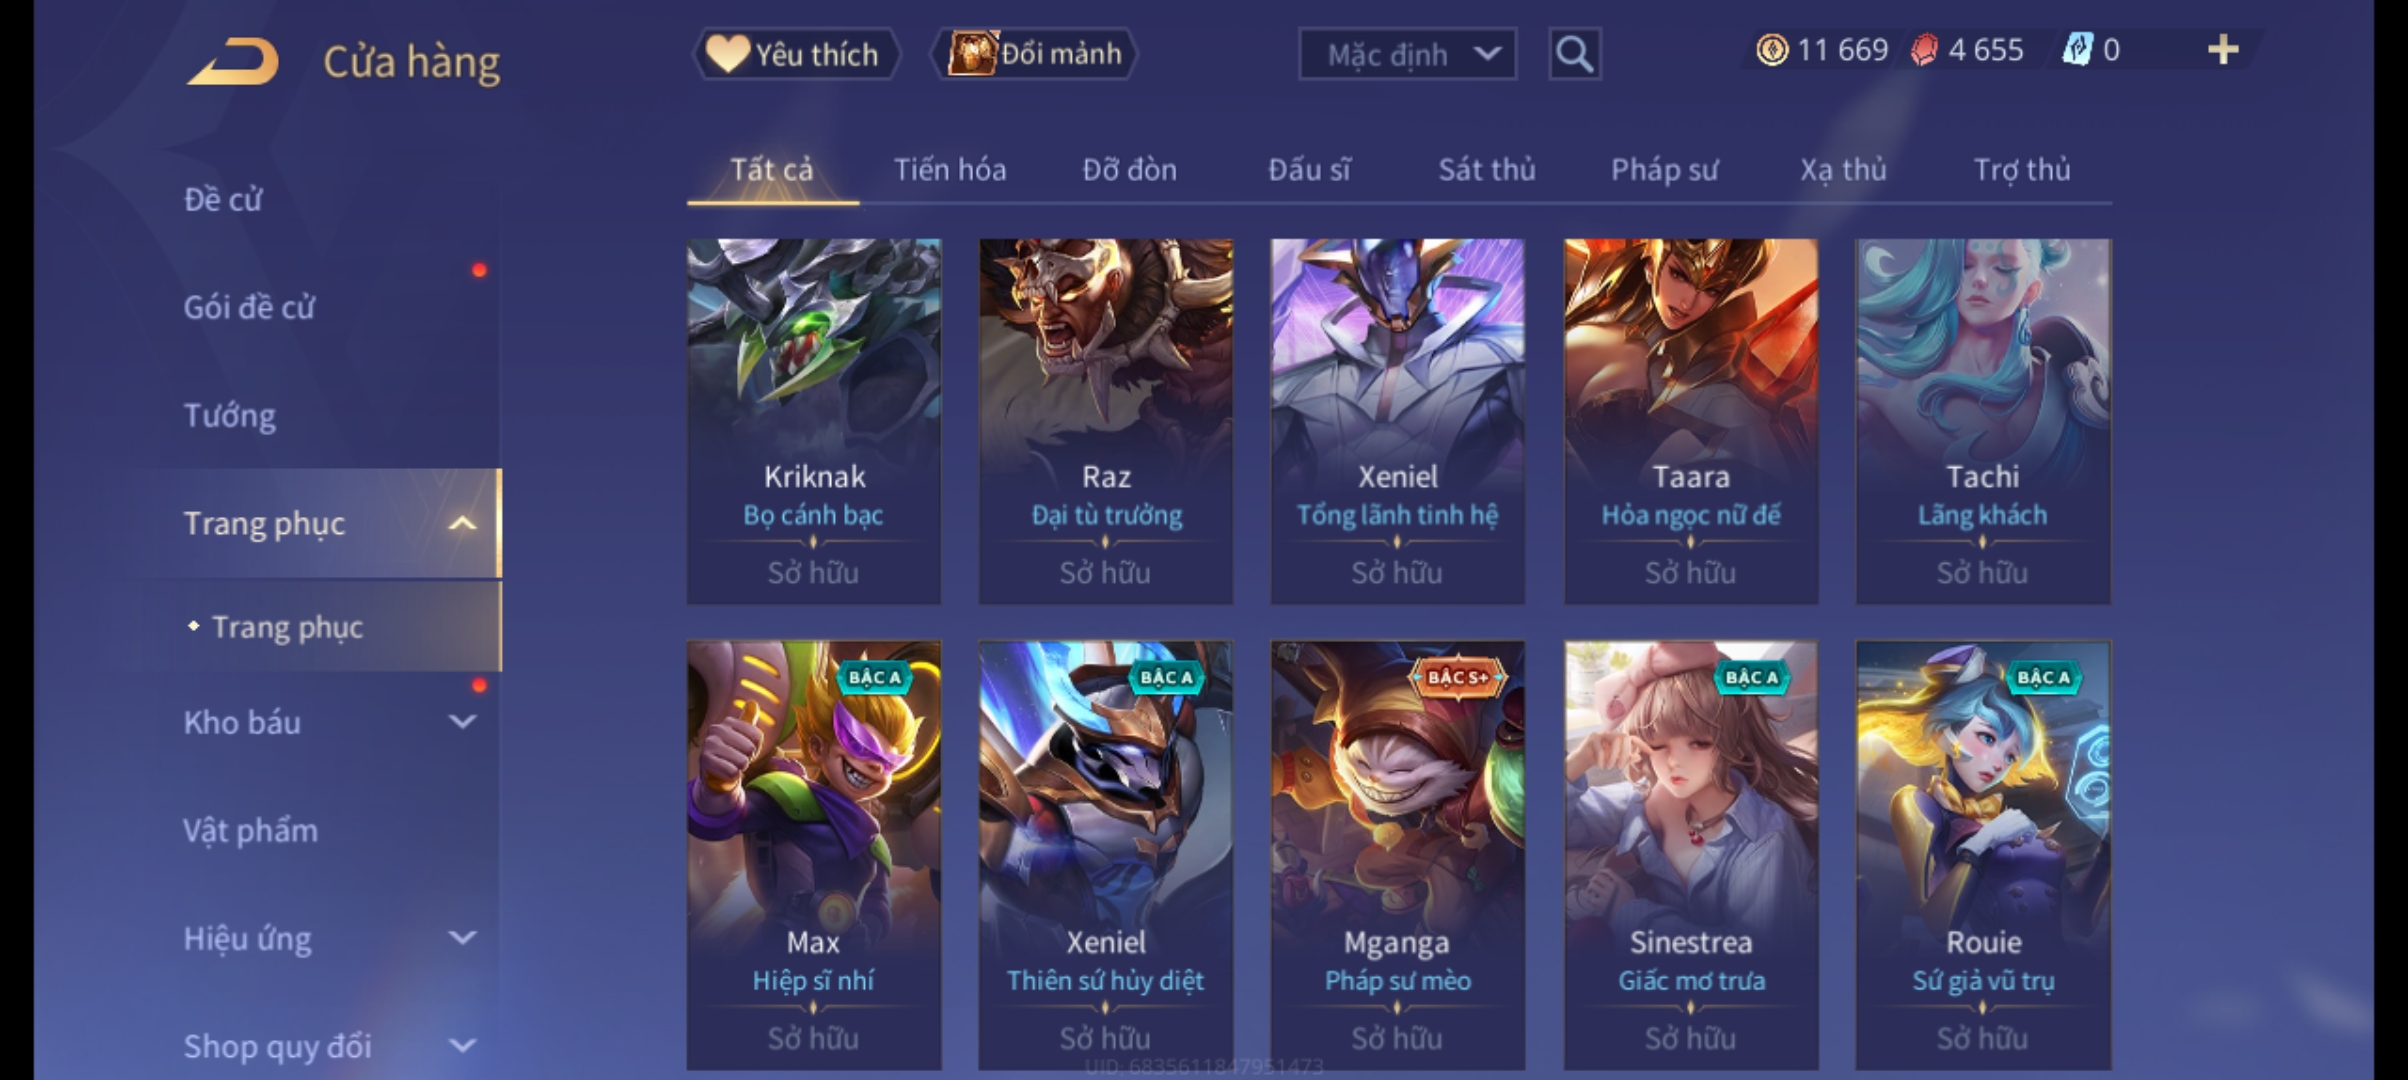Go to the Tướng sidebar item
The height and width of the screenshot is (1080, 2408).
point(229,415)
